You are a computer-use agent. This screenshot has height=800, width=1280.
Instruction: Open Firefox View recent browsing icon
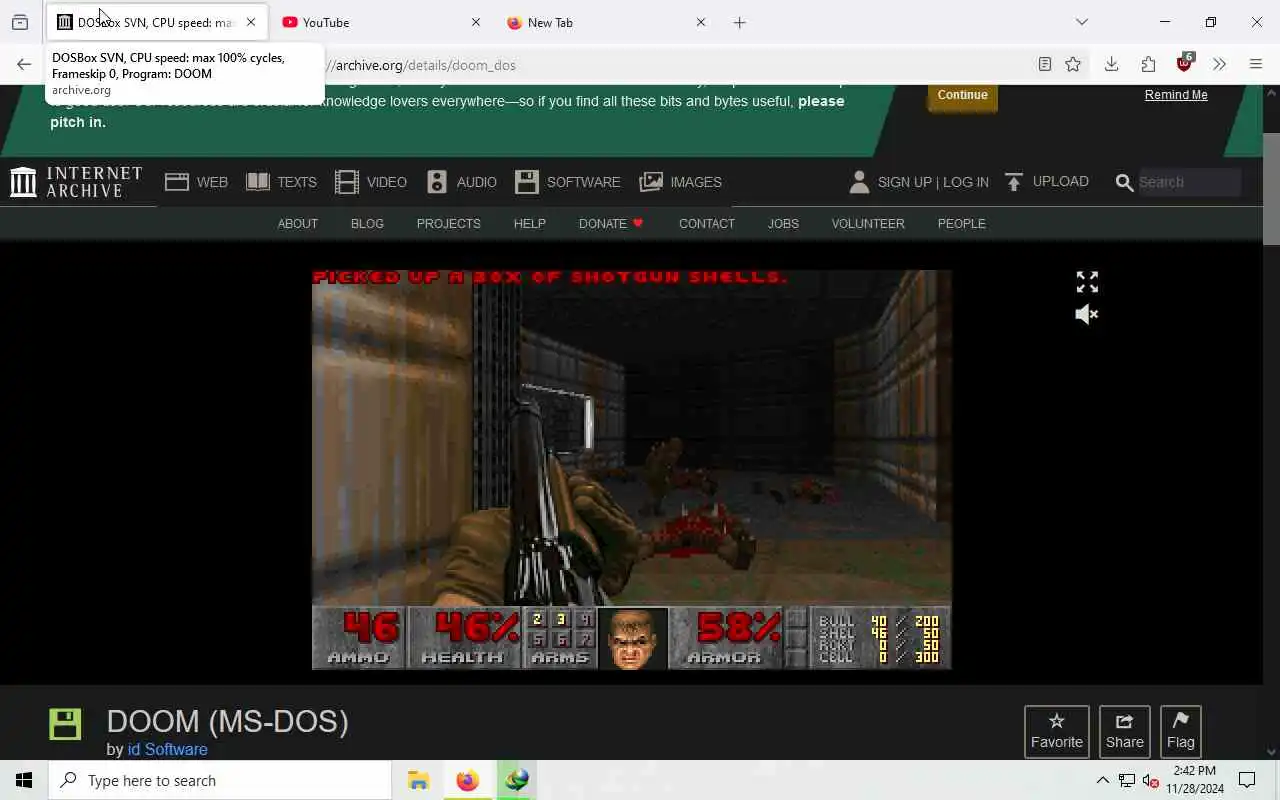(x=20, y=22)
